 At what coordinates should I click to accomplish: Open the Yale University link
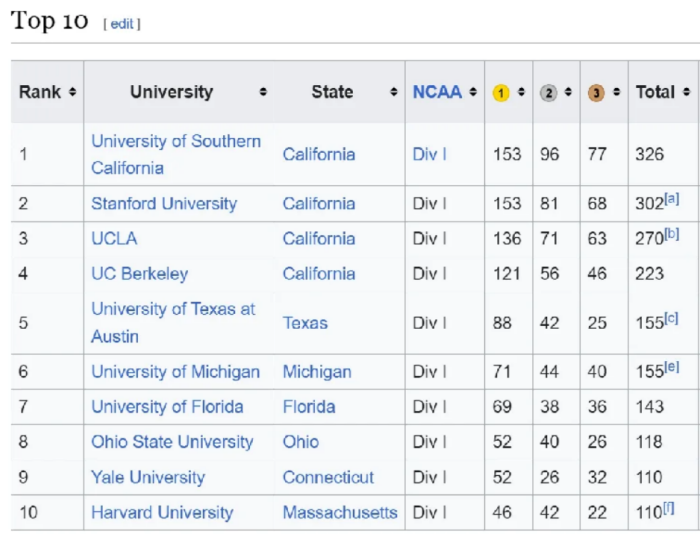click(x=147, y=477)
